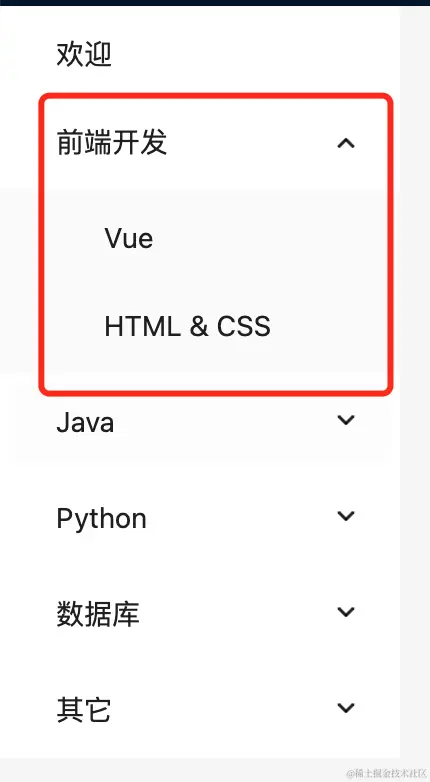Click the 前端开发 menu title text

coord(112,143)
